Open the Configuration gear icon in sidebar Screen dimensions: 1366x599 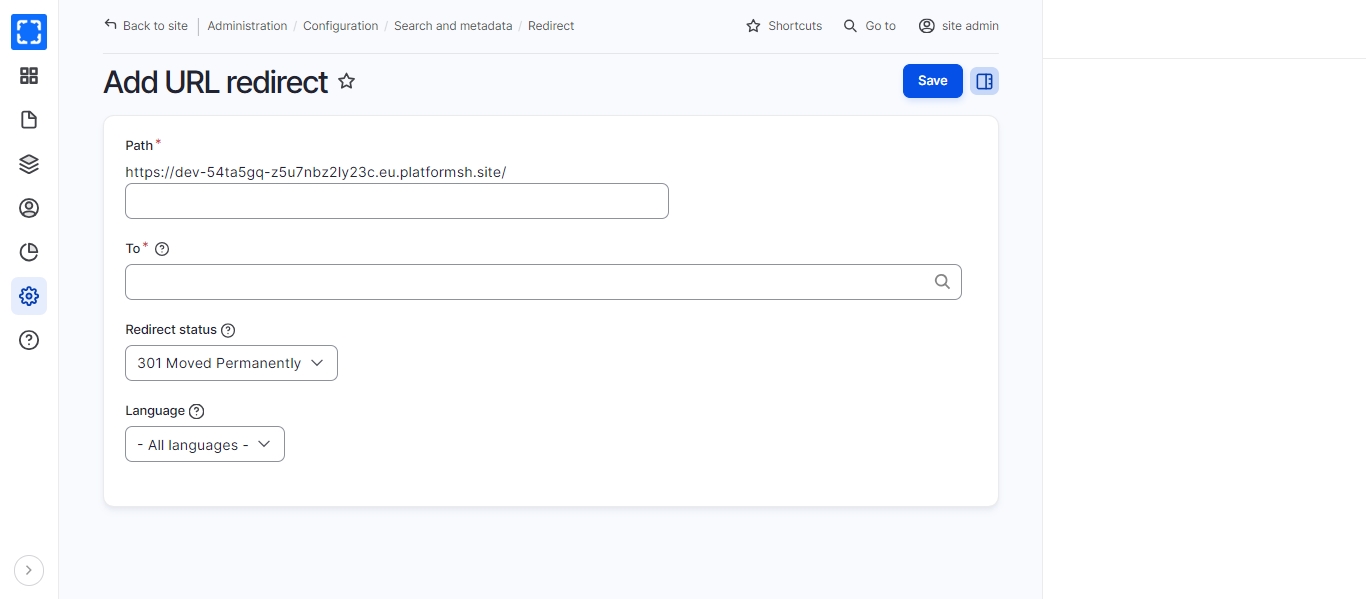point(29,296)
